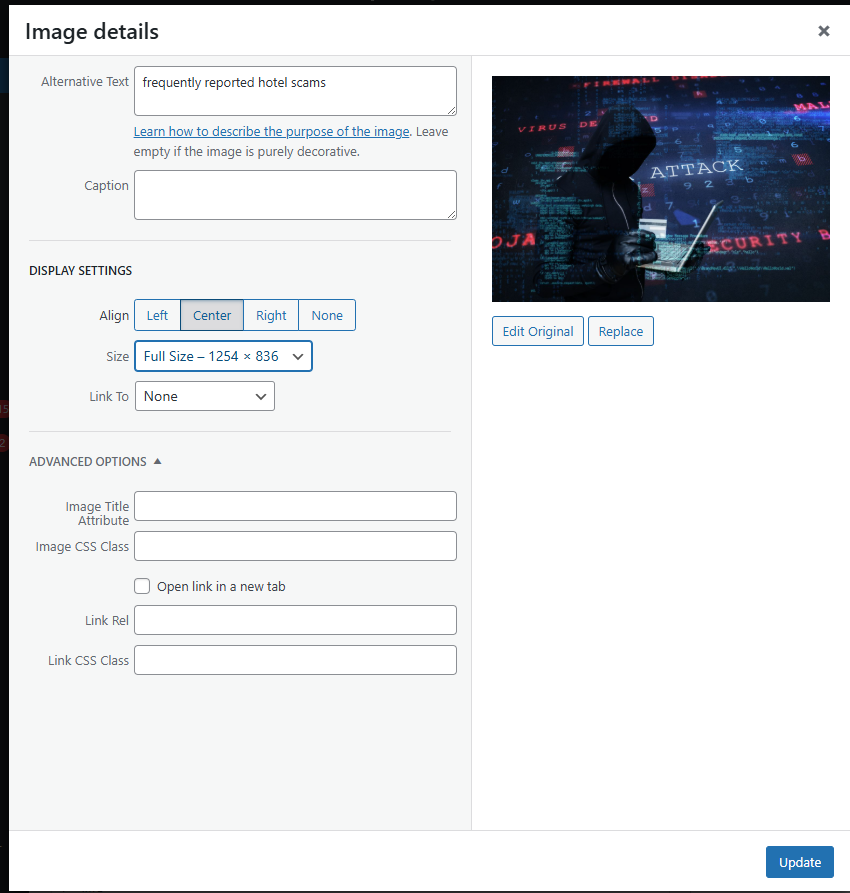Click the Link Rel input field
Viewport: 850px width, 893px height.
click(x=295, y=620)
